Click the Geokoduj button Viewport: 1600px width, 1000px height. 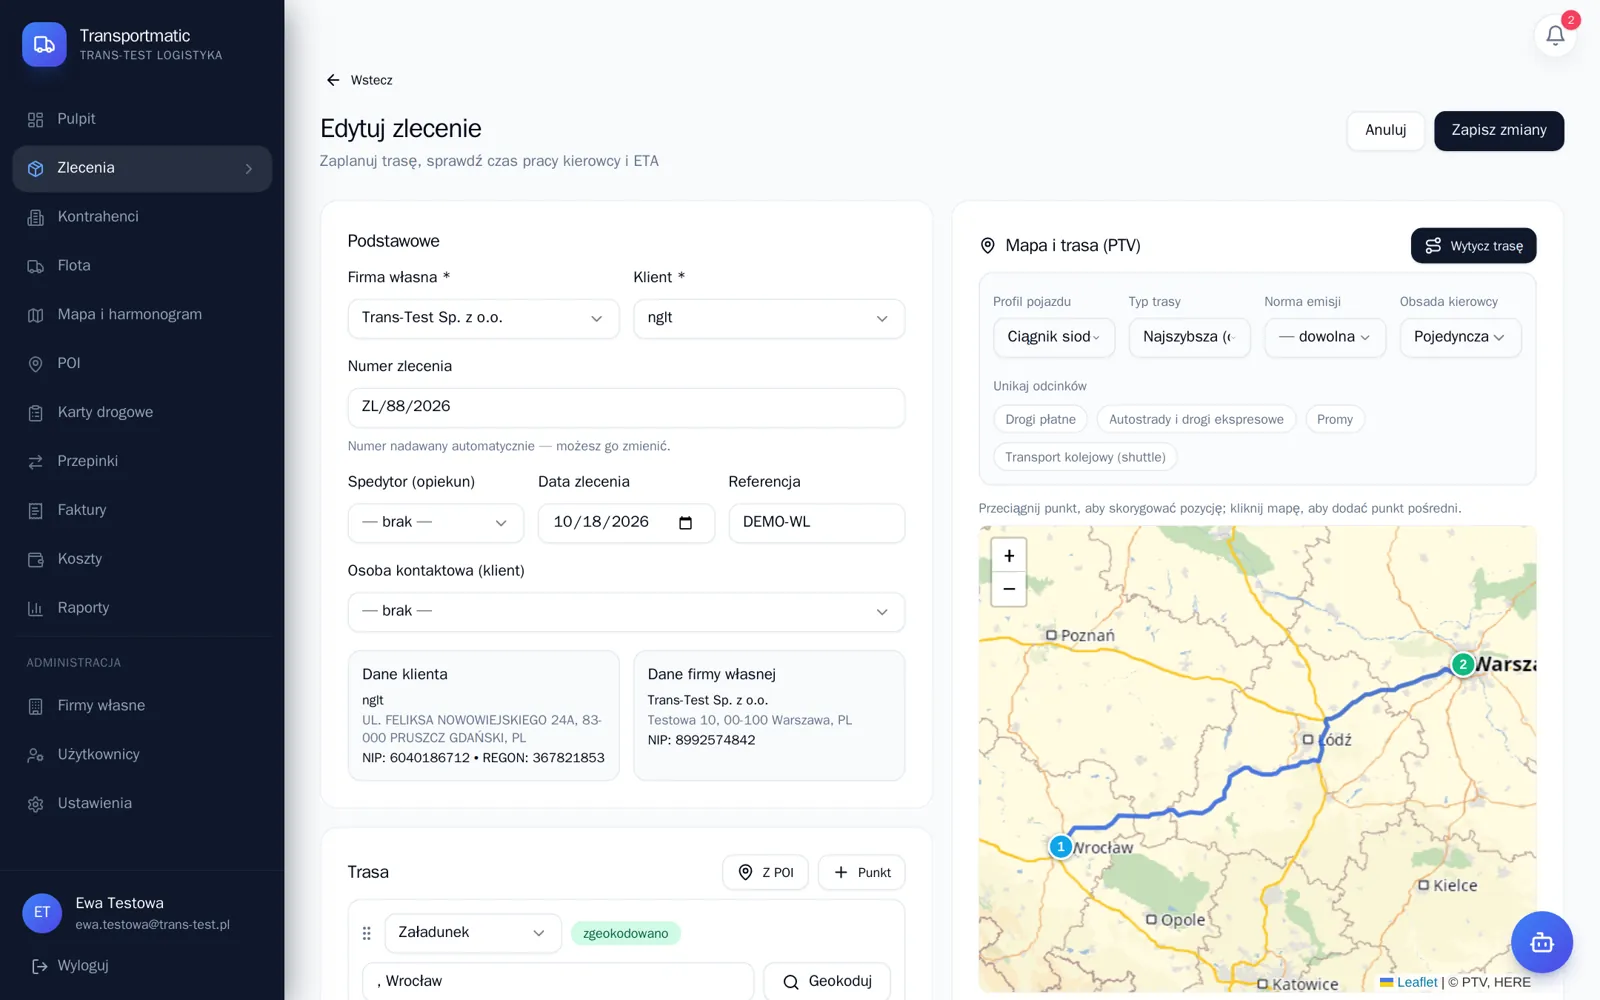pyautogui.click(x=827, y=982)
